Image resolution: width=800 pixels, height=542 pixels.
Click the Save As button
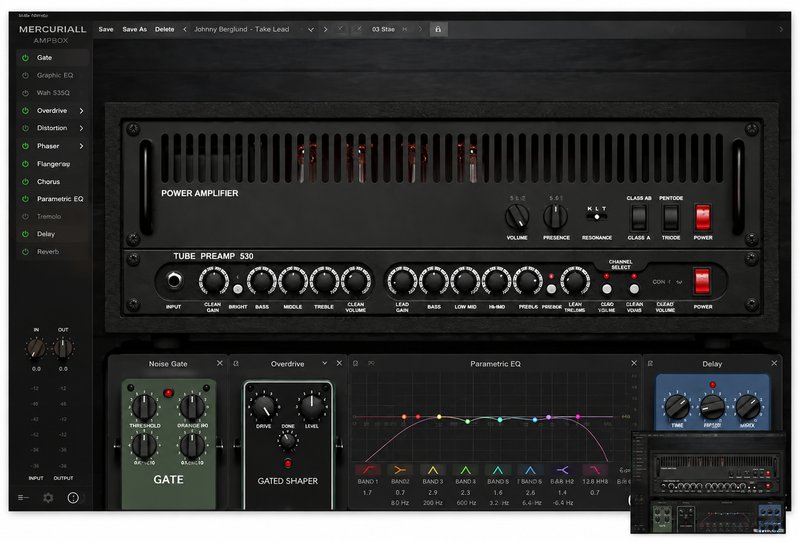[135, 30]
